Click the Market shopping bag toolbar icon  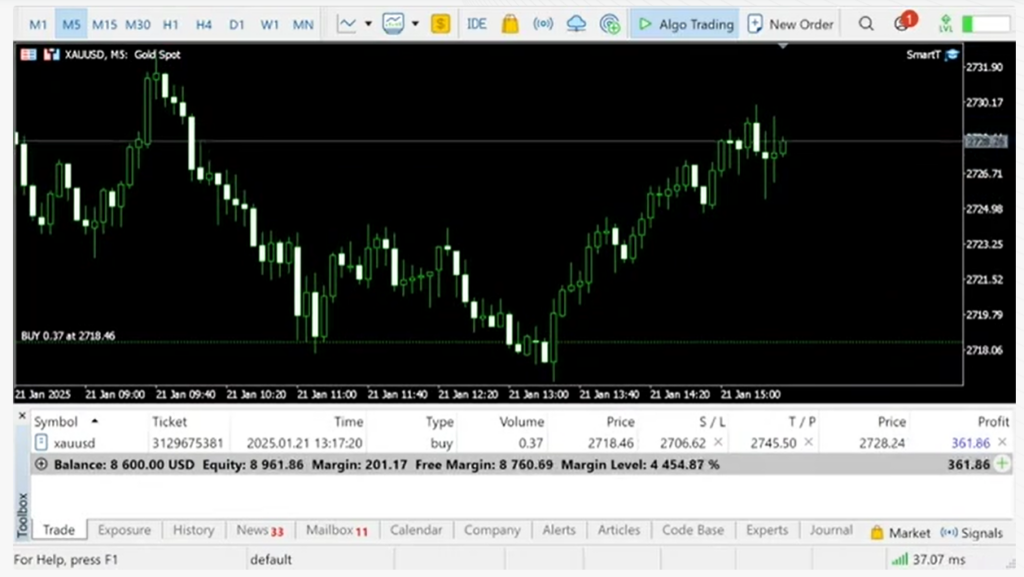[510, 23]
